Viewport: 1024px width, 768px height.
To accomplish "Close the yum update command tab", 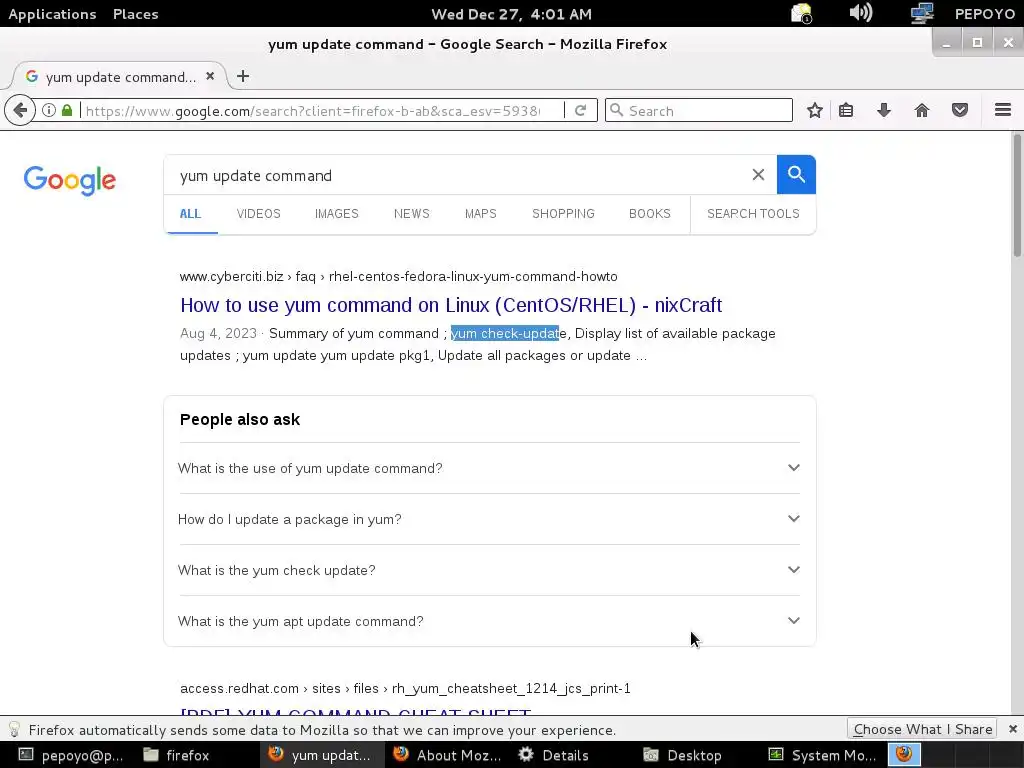I will pyautogui.click(x=210, y=76).
